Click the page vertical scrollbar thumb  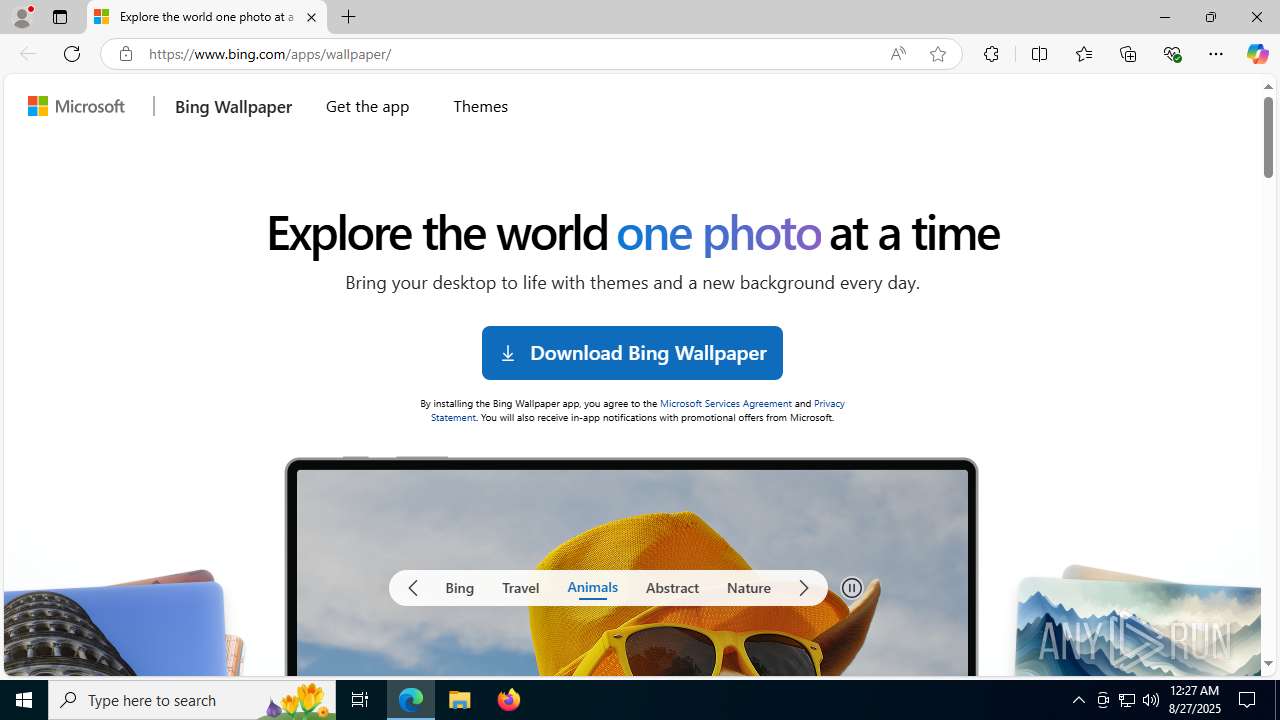point(1268,138)
